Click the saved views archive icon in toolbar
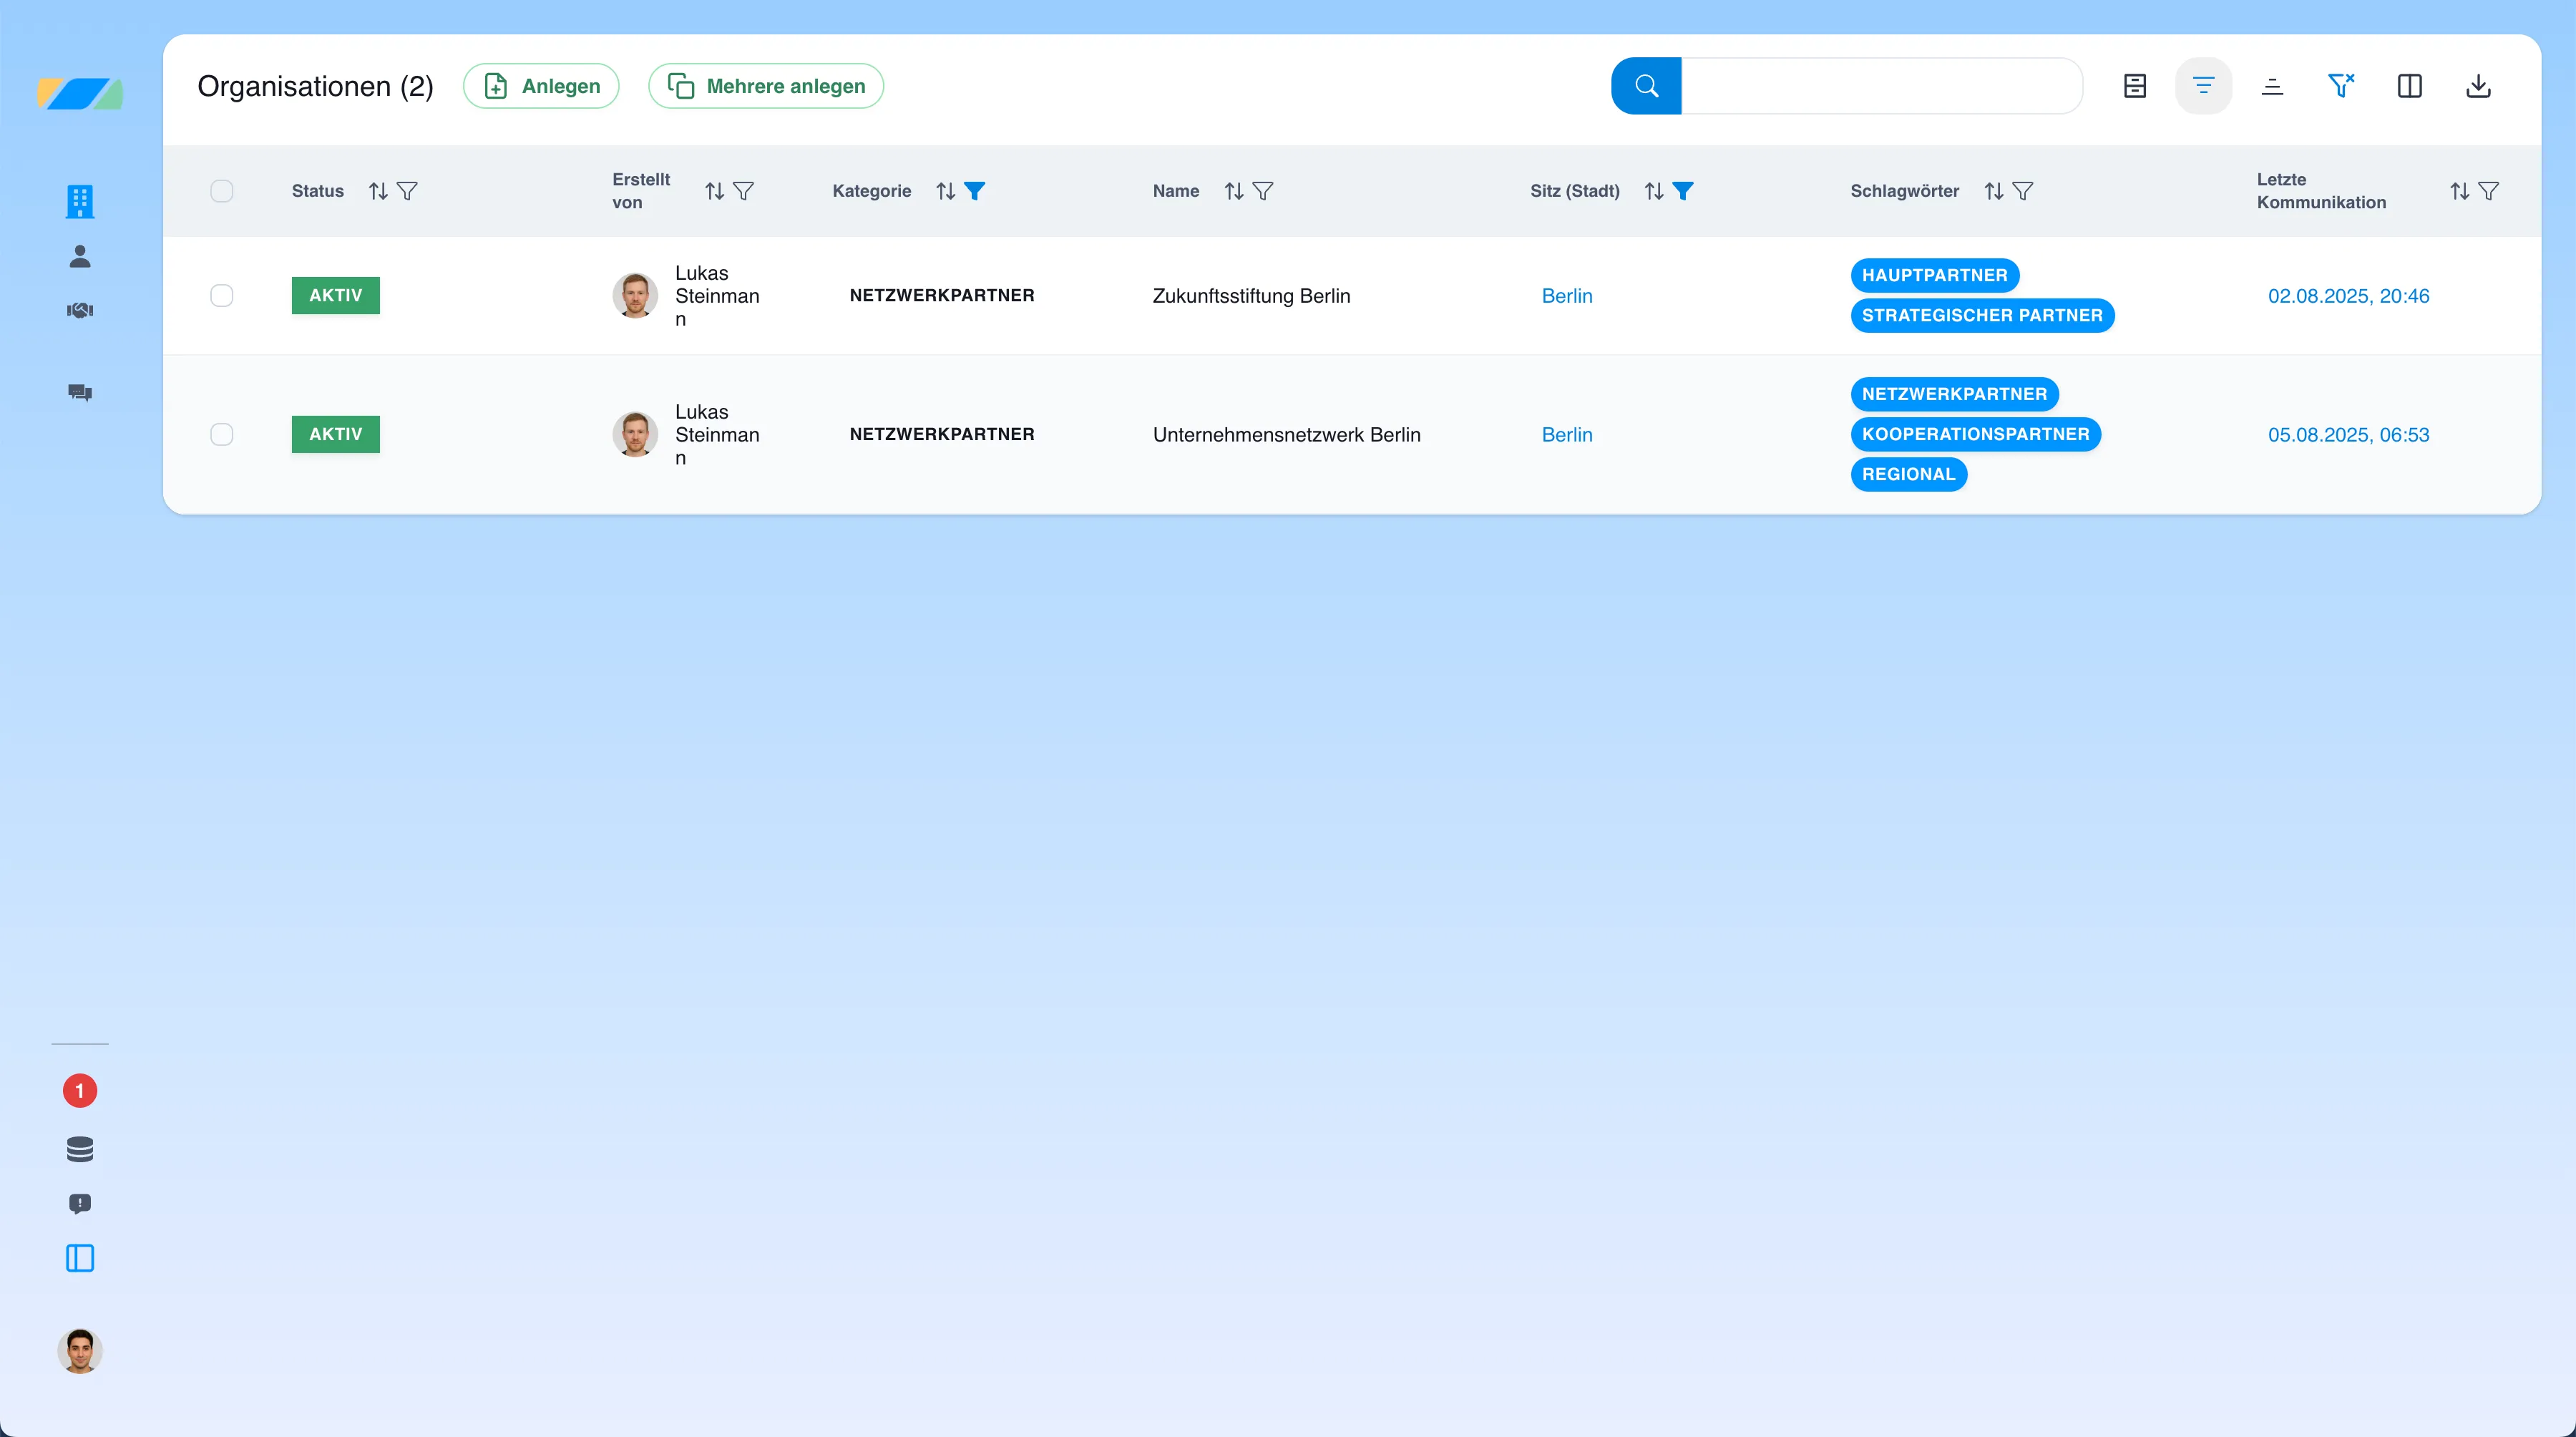This screenshot has height=1437, width=2576. pos(2135,86)
